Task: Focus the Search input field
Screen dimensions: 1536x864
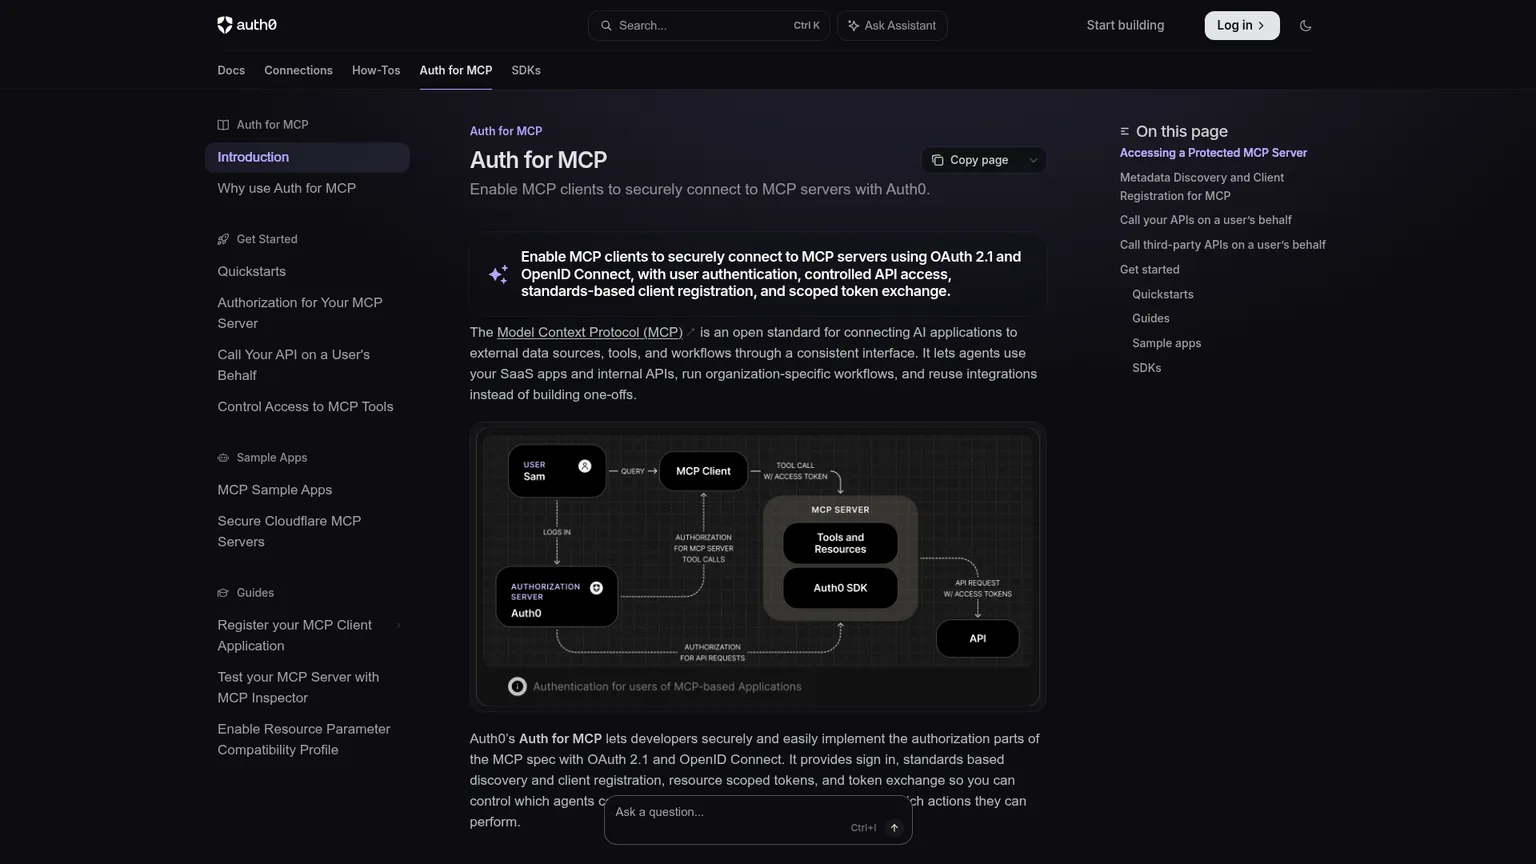Action: 709,26
